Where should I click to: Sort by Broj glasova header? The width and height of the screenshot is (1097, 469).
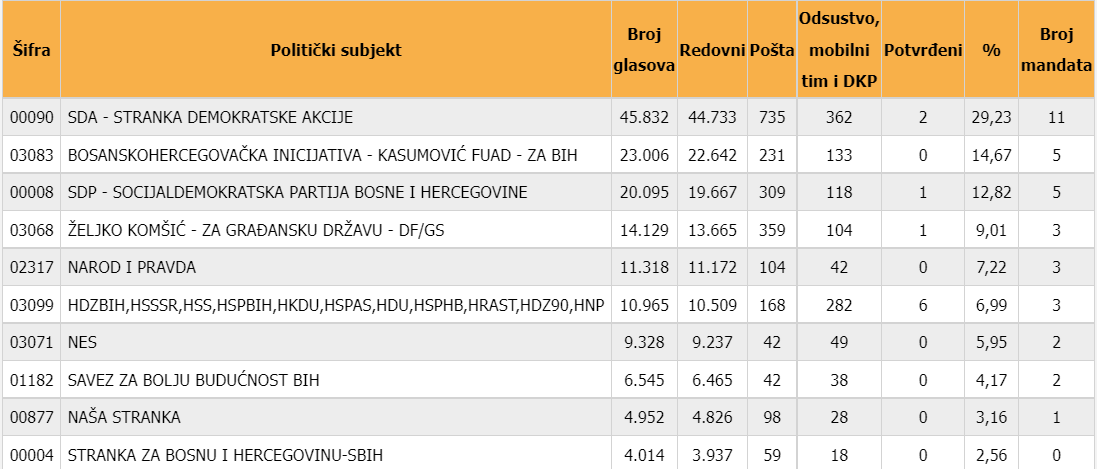(644, 49)
